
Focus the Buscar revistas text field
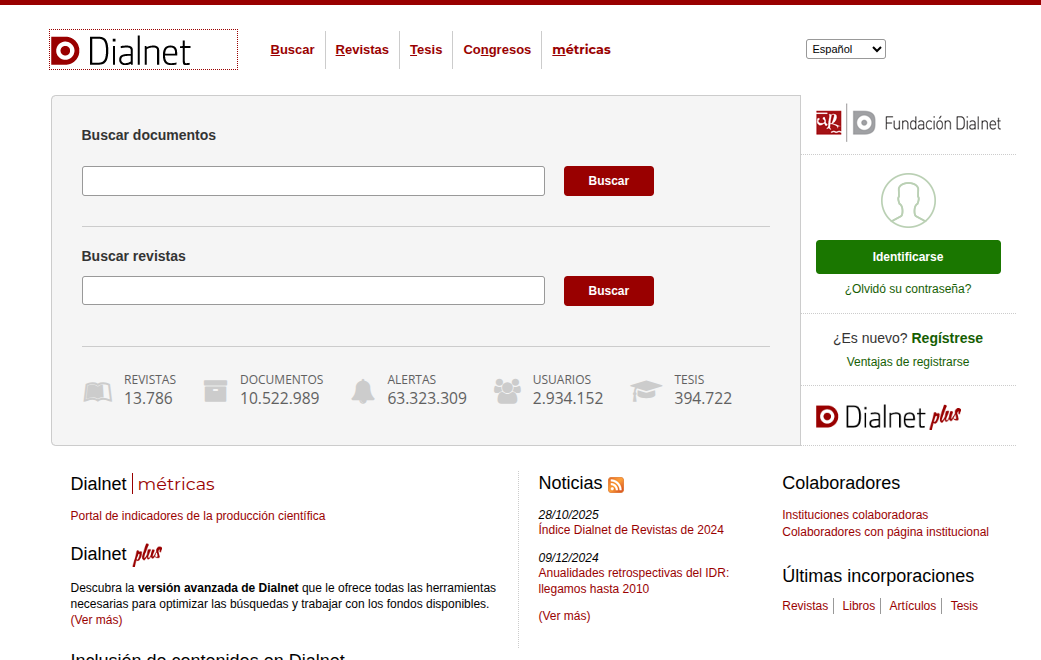click(313, 291)
